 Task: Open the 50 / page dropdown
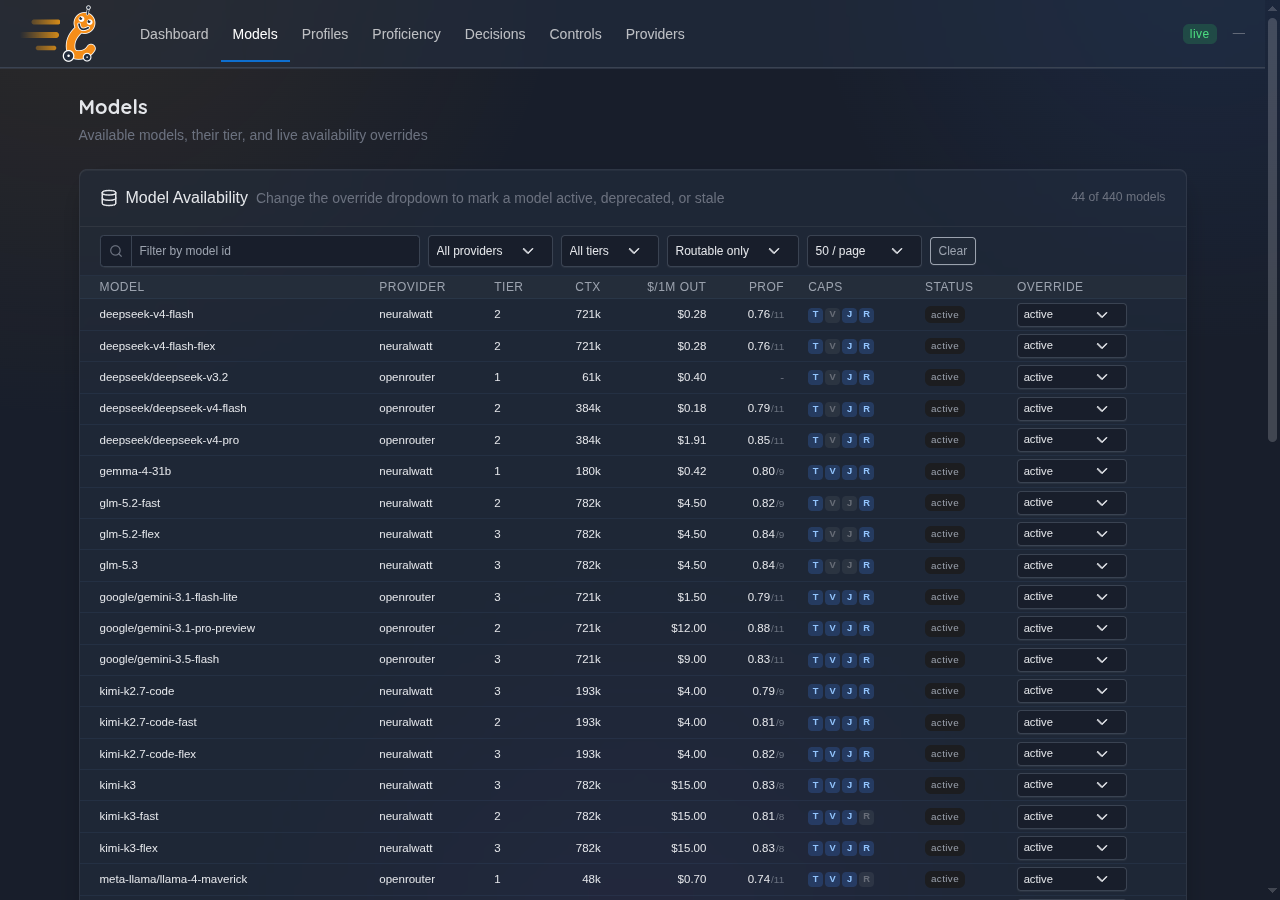[x=864, y=251]
